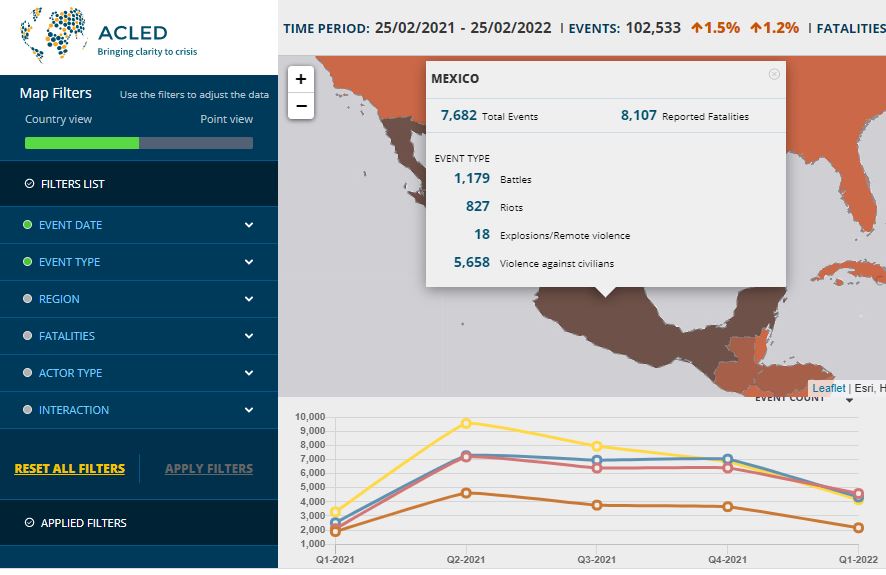This screenshot has height=575, width=886.
Task: Click the Country/Point view slider bar
Action: tap(139, 143)
